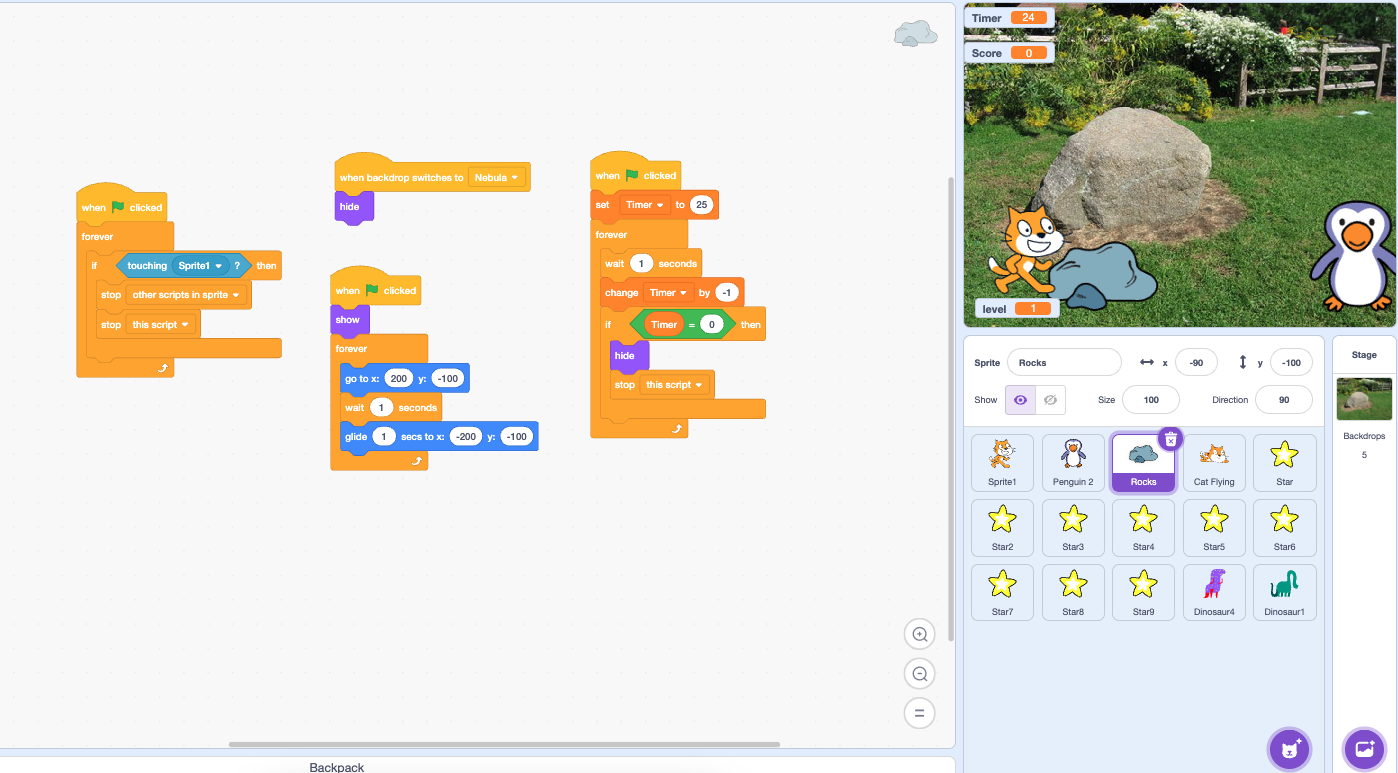Screen dimensions: 1398x773
Task: Select the Cat Flying sprite
Action: point(1214,462)
